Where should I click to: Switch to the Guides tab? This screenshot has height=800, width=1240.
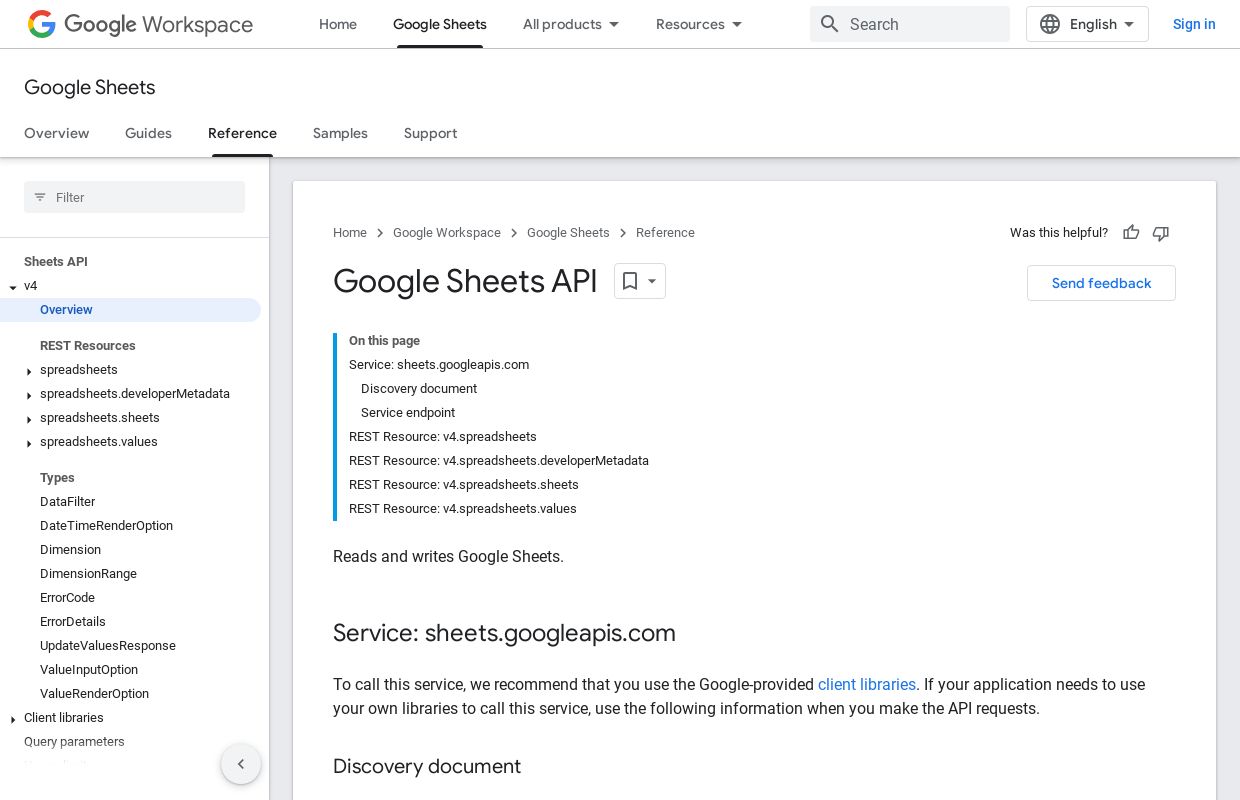148,133
